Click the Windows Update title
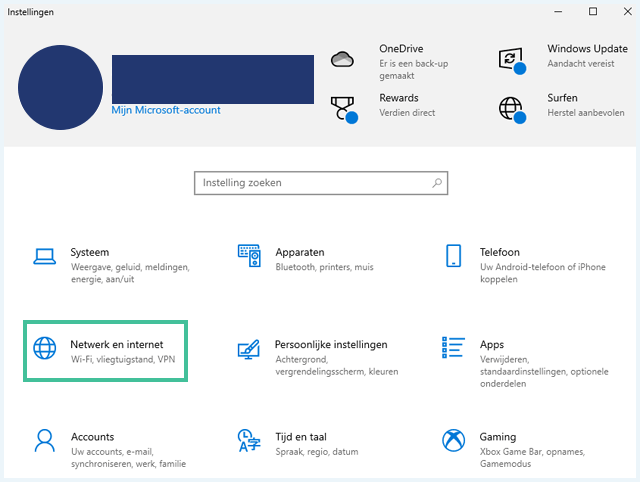This screenshot has width=640, height=482. point(587,49)
